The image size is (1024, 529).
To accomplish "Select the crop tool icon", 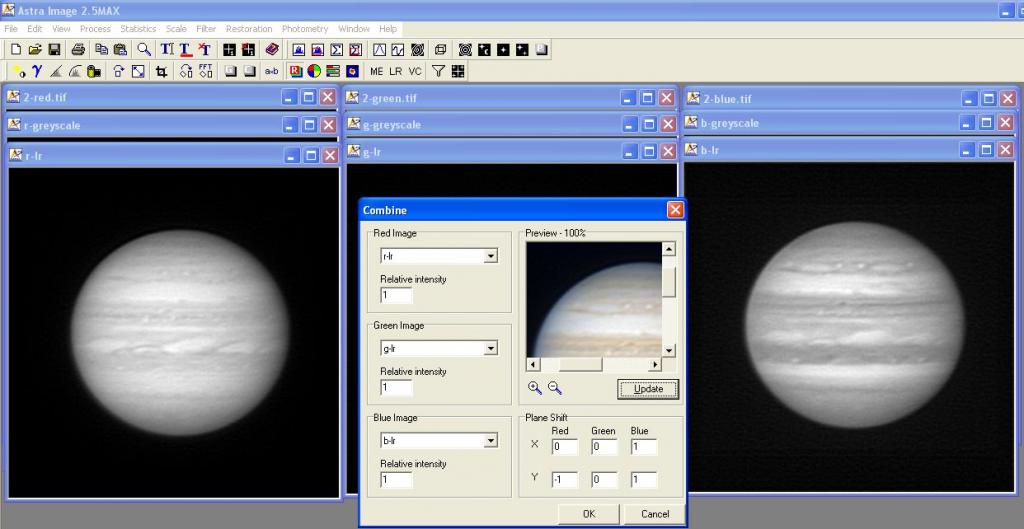I will tap(161, 71).
